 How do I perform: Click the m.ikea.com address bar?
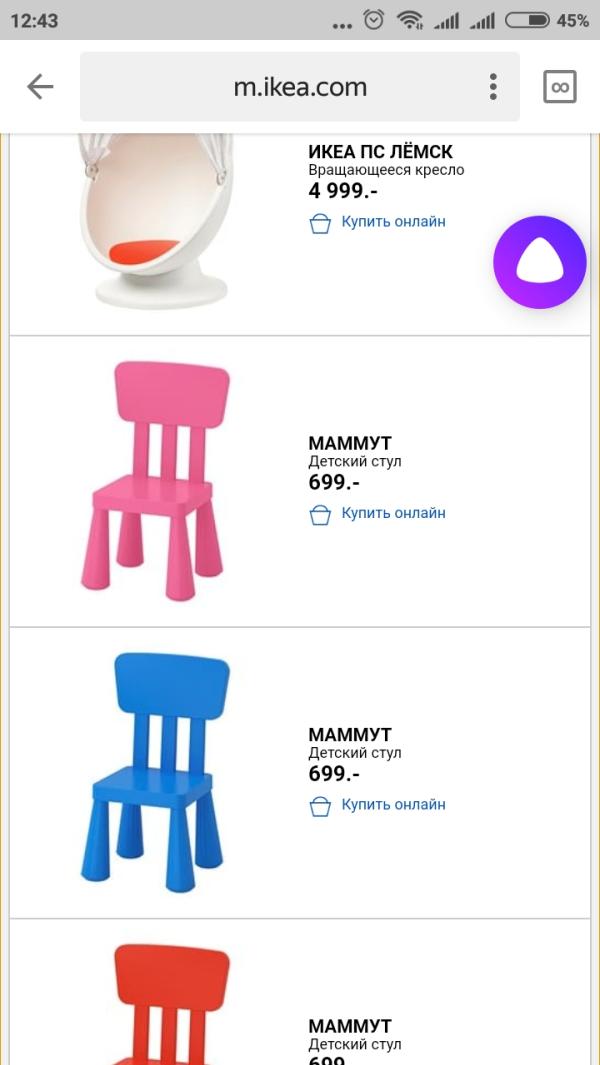coord(300,87)
